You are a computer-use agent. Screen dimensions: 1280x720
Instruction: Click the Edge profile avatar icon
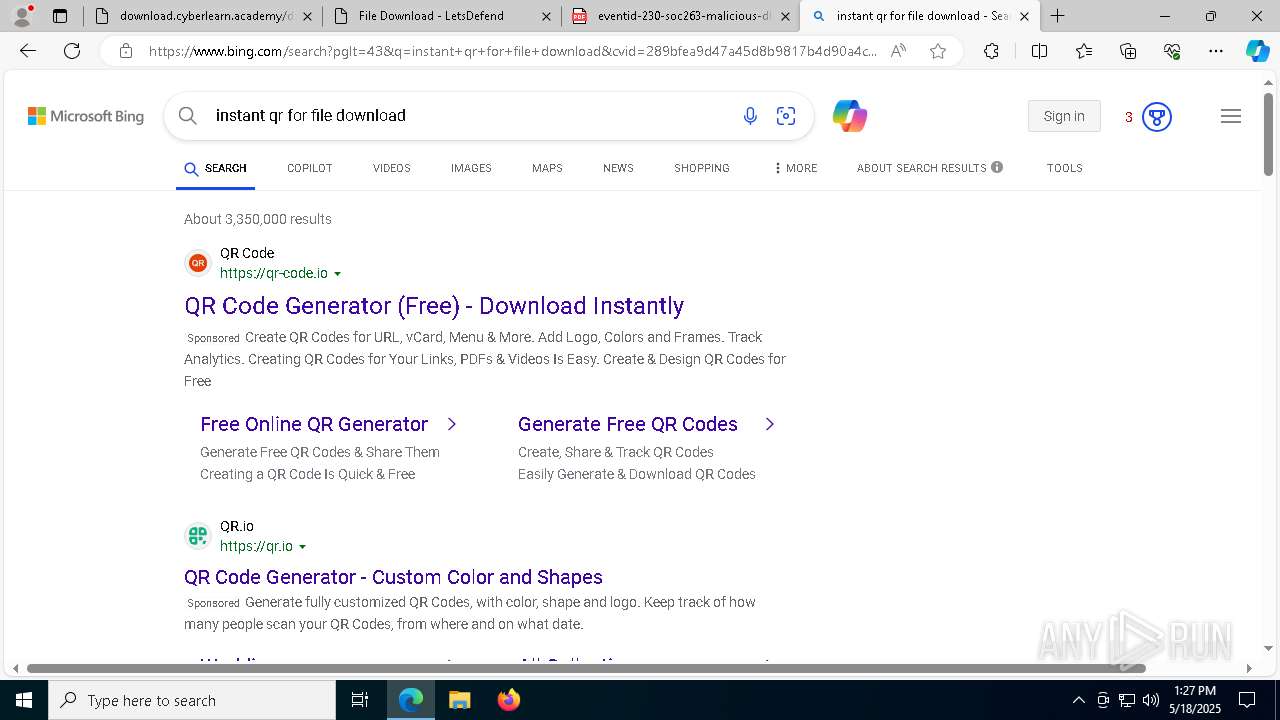tap(22, 15)
